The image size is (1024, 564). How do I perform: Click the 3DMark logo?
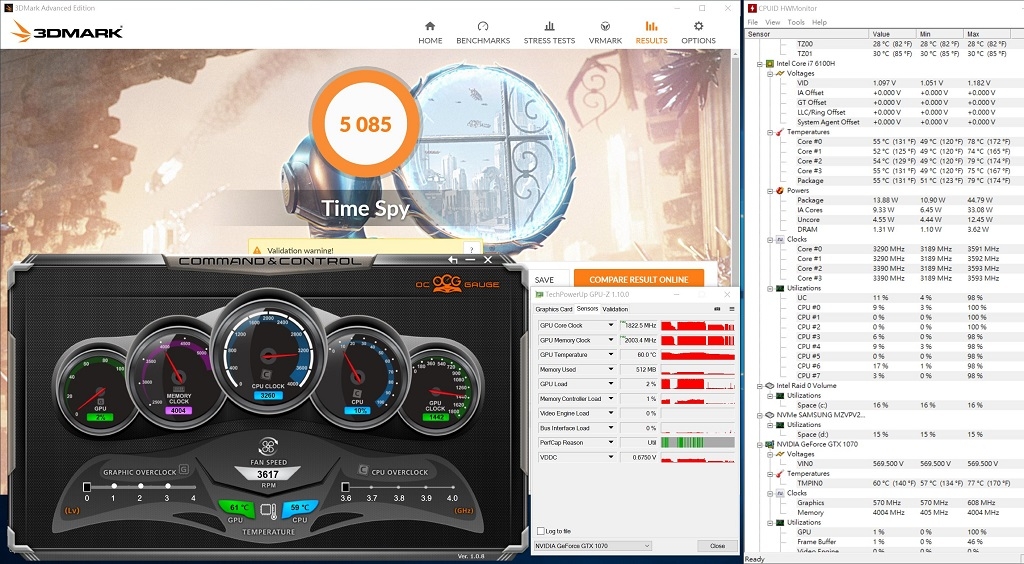(x=67, y=31)
